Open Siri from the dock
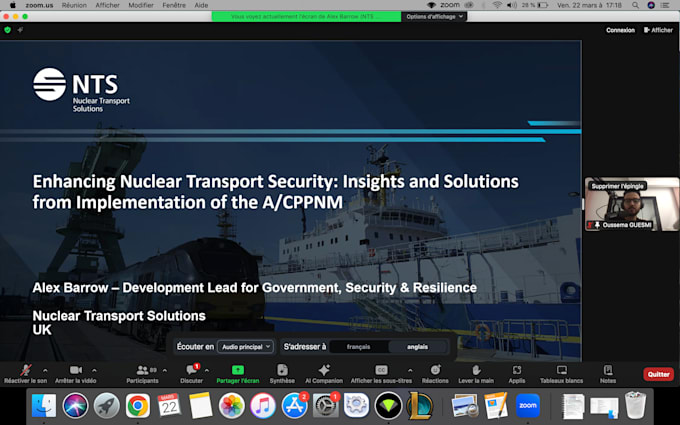 [x=75, y=406]
